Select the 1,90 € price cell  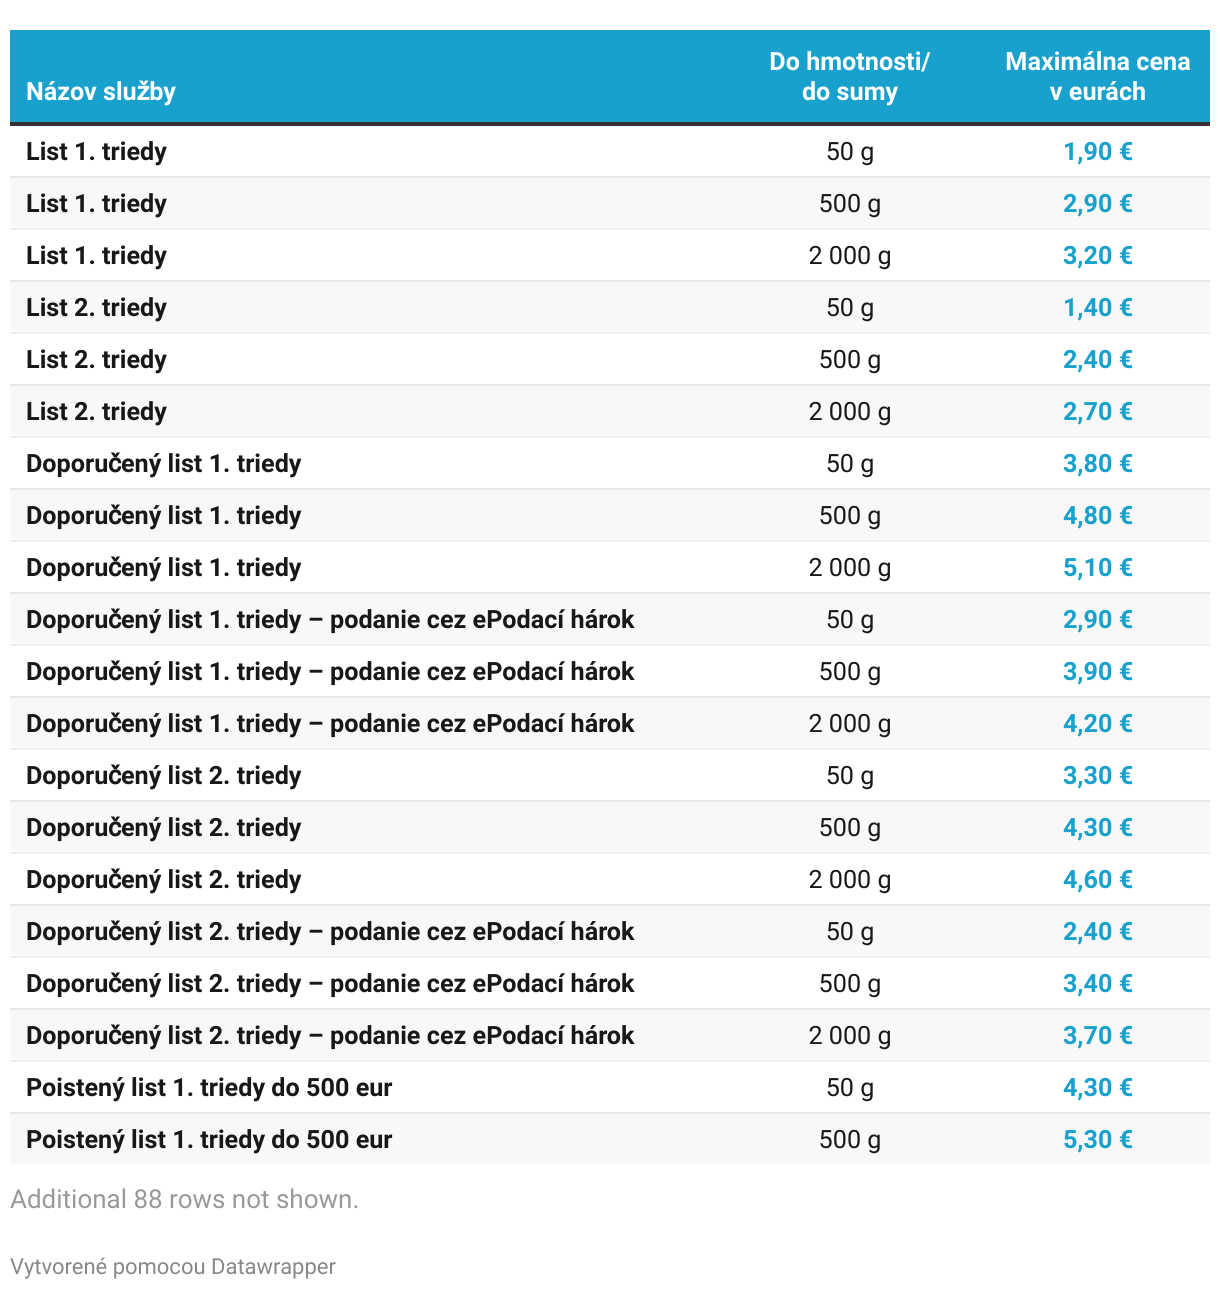point(1097,152)
